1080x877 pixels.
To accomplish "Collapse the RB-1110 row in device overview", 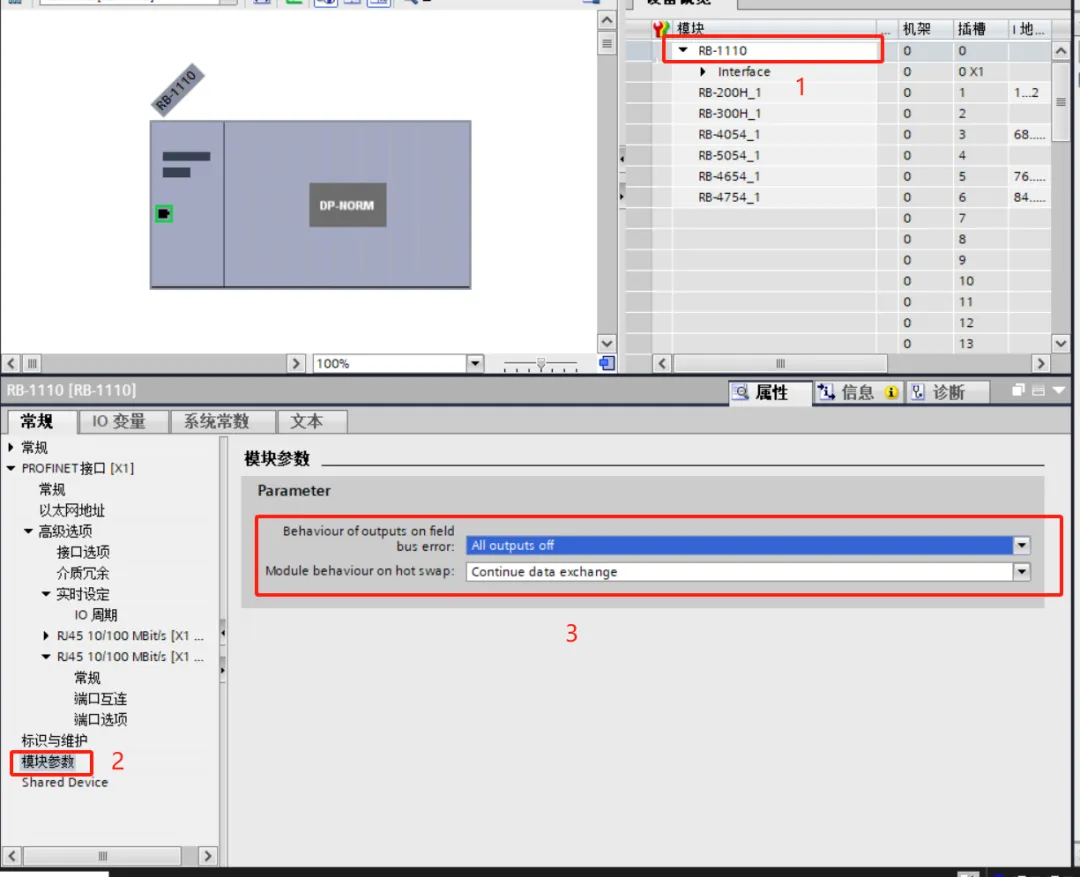I will point(683,50).
